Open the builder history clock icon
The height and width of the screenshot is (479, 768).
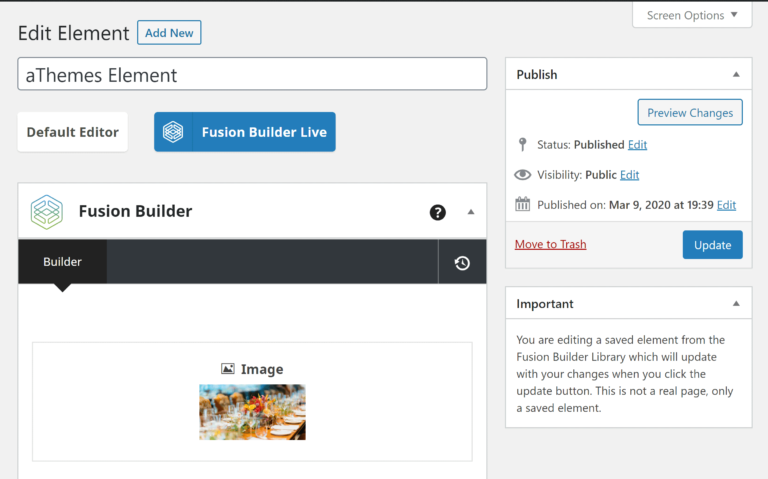click(x=462, y=263)
